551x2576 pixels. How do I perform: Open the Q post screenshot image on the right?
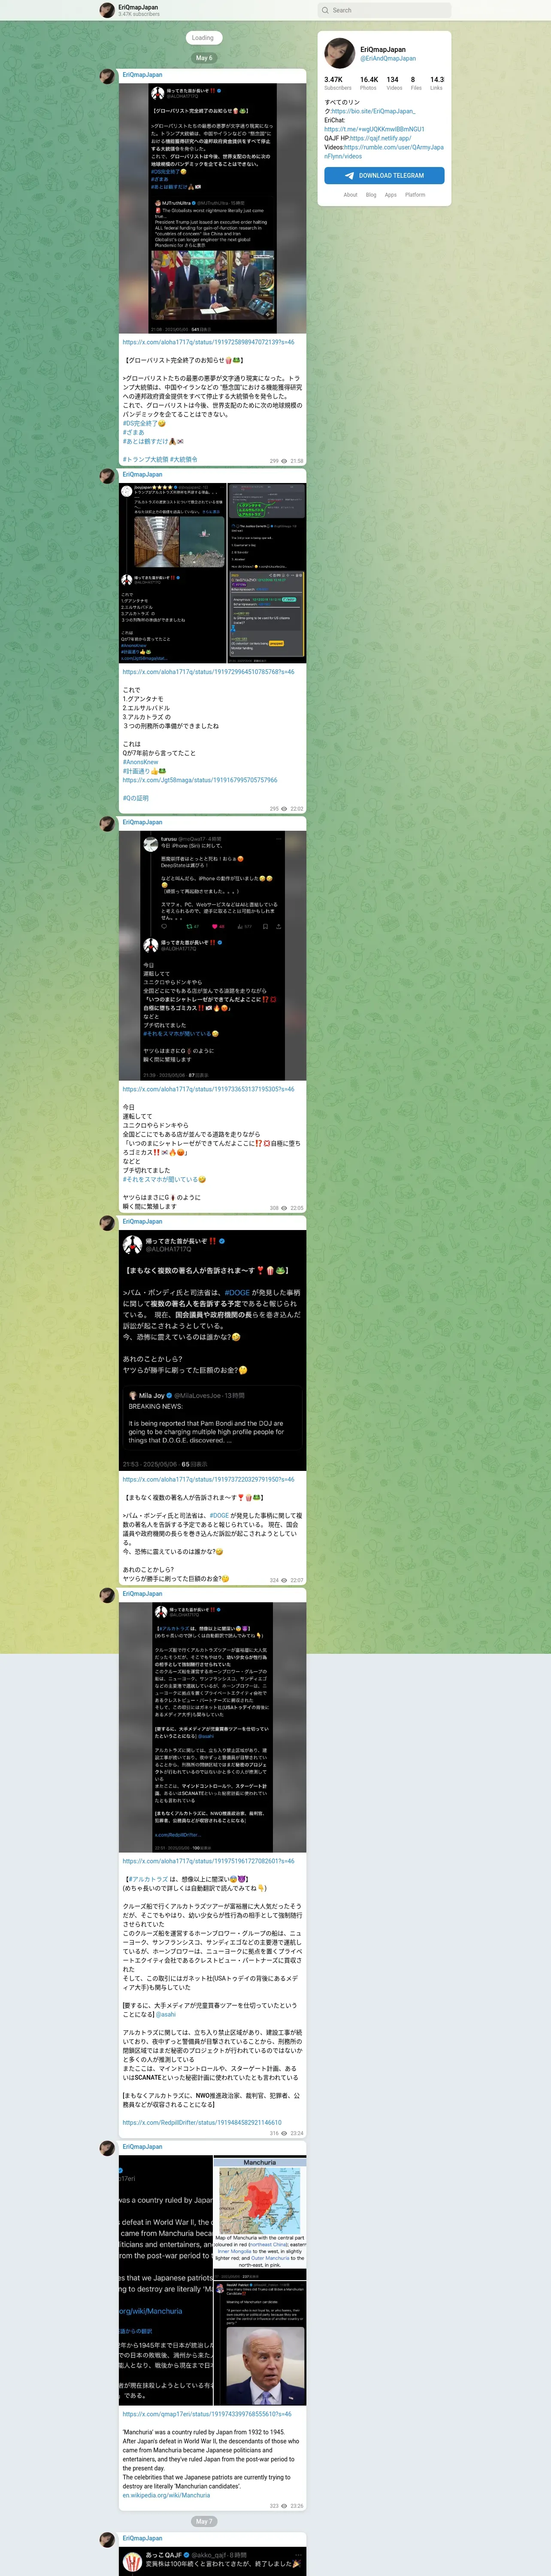[266, 573]
